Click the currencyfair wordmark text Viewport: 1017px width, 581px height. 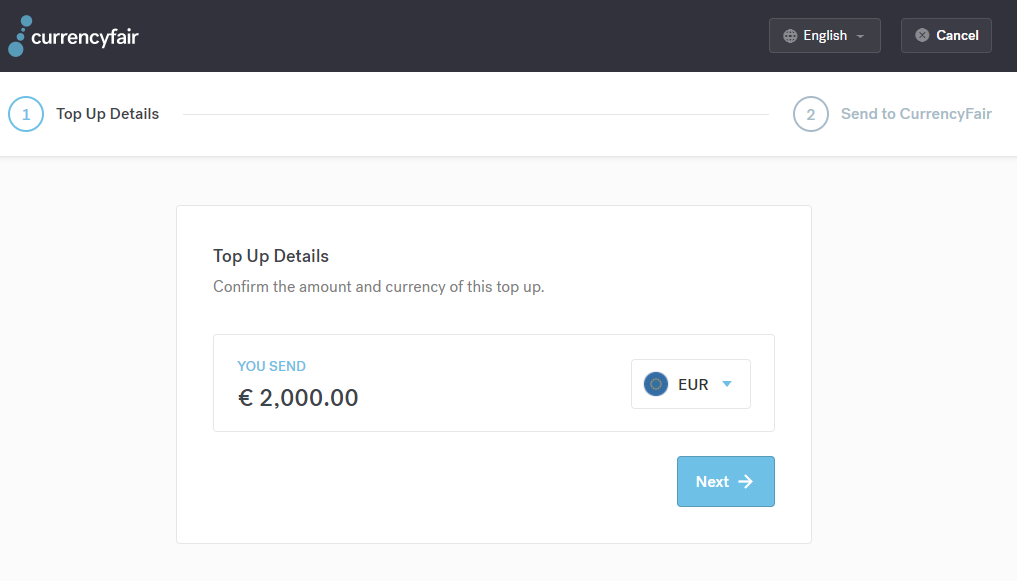tap(85, 38)
